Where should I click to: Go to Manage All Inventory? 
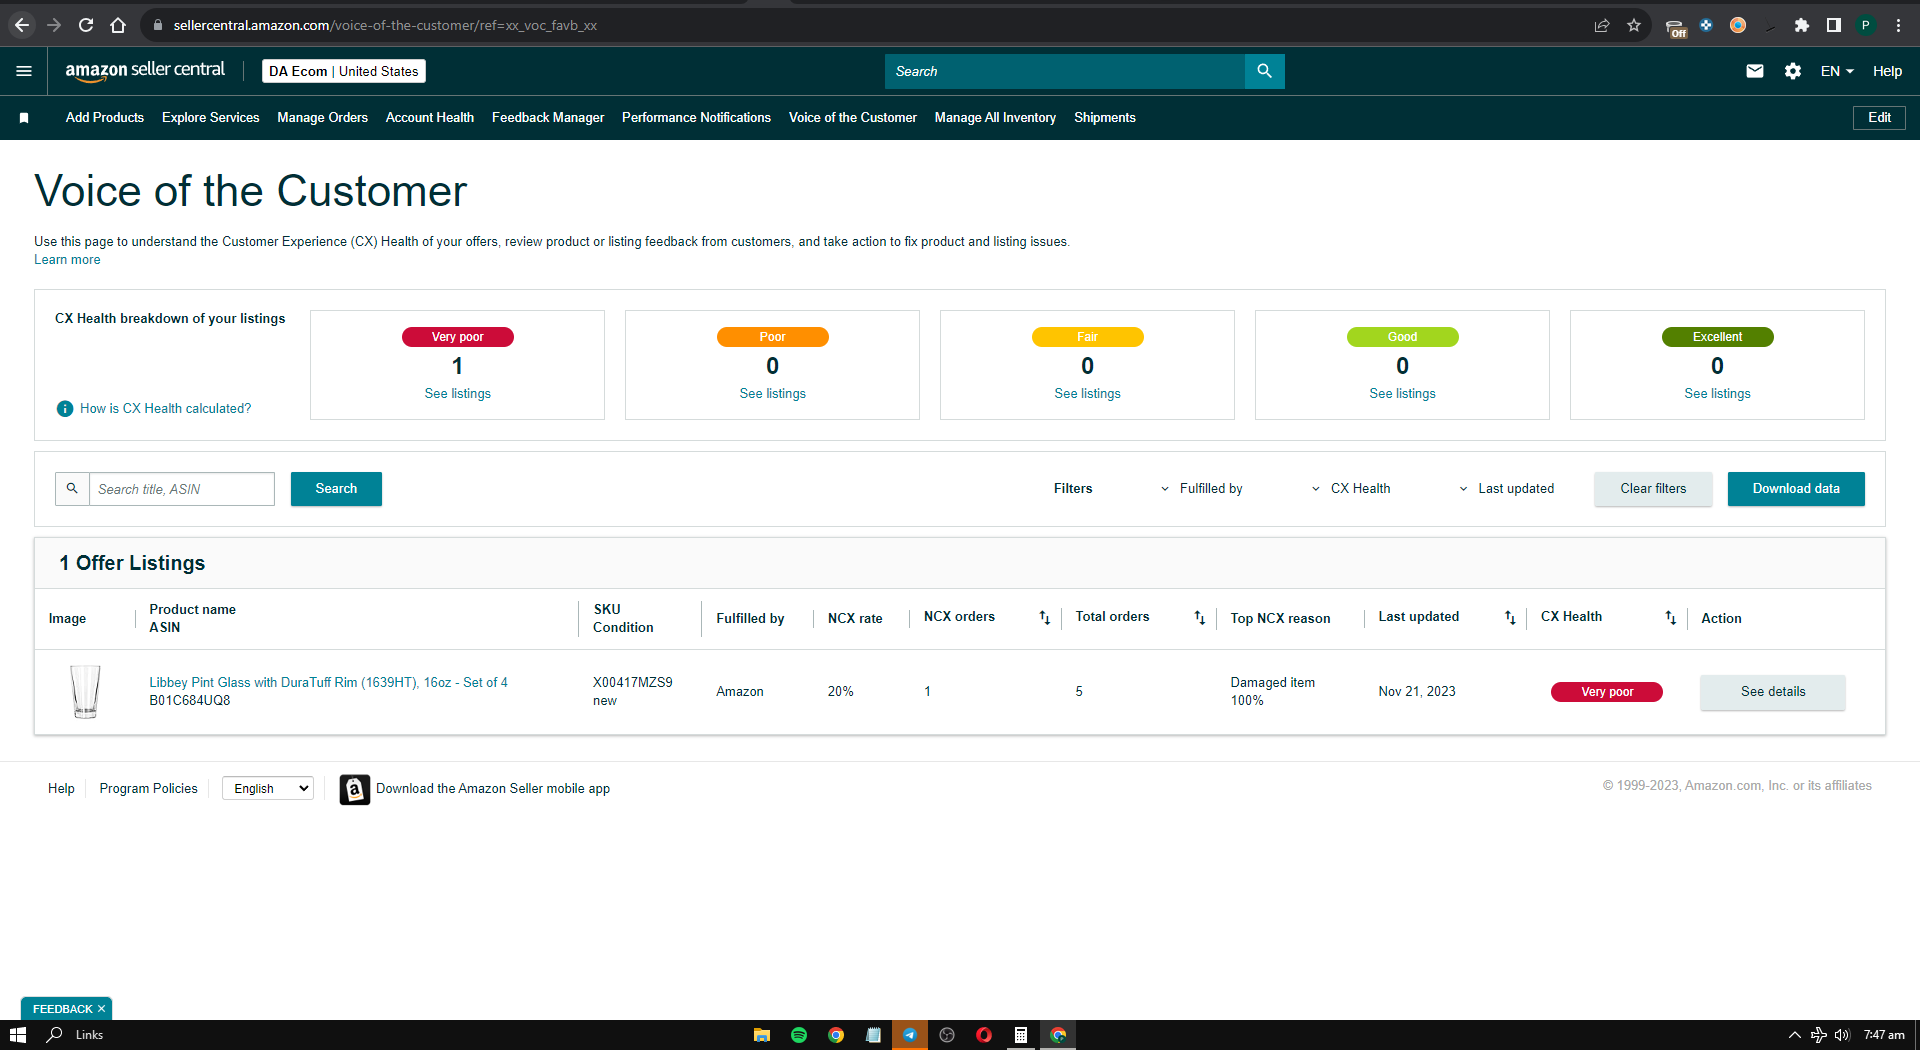click(995, 118)
